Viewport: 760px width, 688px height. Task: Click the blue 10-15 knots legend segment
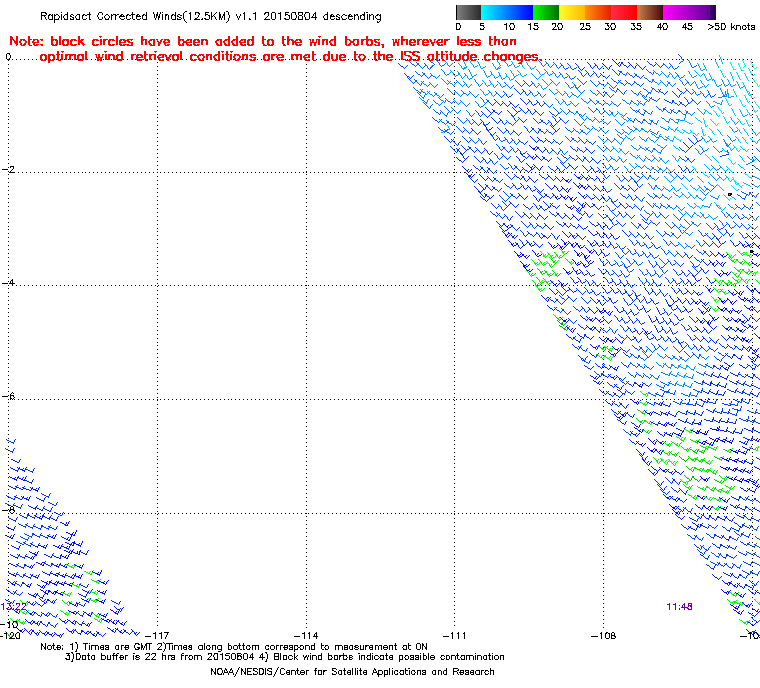[x=520, y=12]
